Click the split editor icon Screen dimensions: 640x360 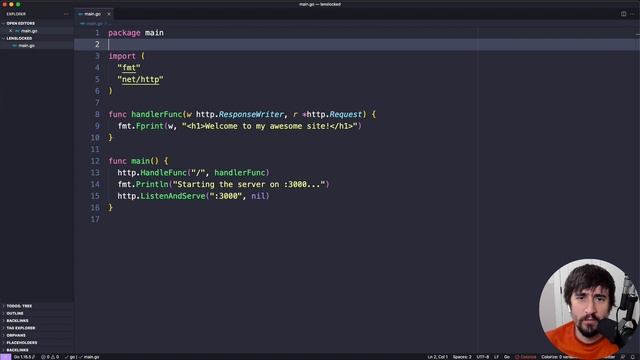click(x=623, y=14)
